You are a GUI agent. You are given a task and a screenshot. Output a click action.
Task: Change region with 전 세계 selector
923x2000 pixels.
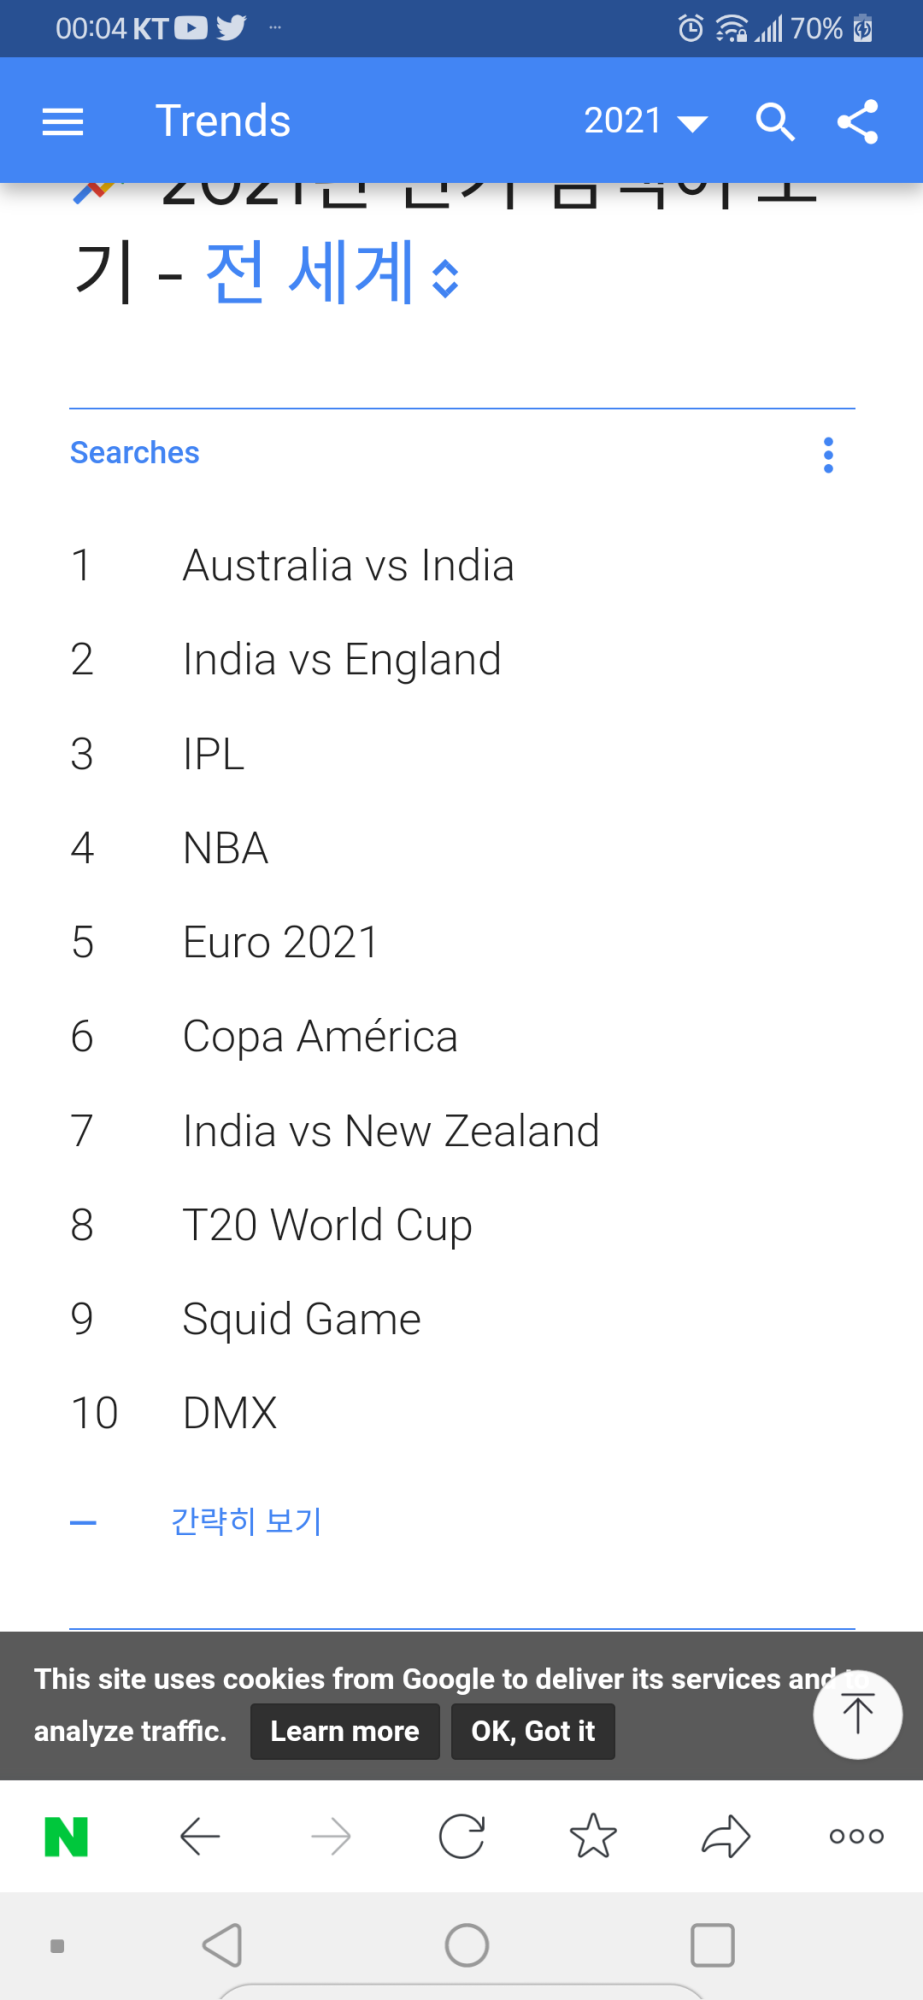332,272
